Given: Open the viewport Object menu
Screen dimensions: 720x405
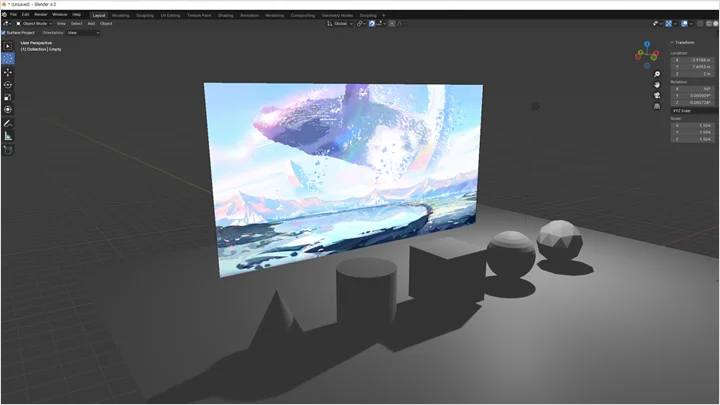Looking at the screenshot, I should point(106,23).
